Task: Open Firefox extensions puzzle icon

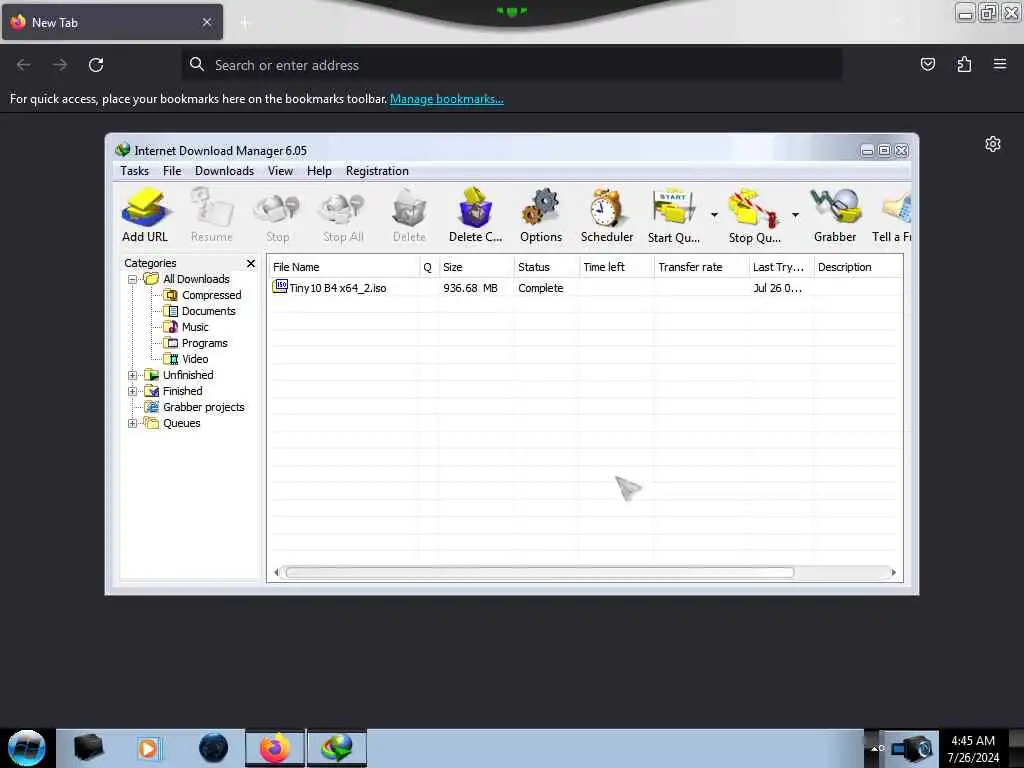Action: coord(964,64)
